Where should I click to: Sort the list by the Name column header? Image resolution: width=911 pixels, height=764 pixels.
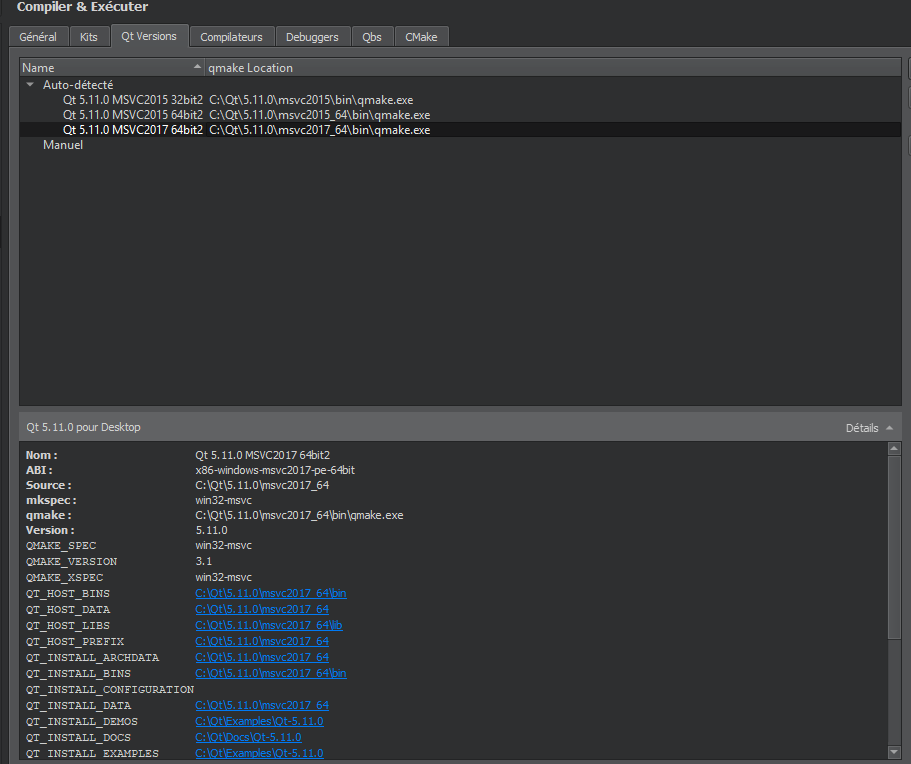(x=112, y=67)
